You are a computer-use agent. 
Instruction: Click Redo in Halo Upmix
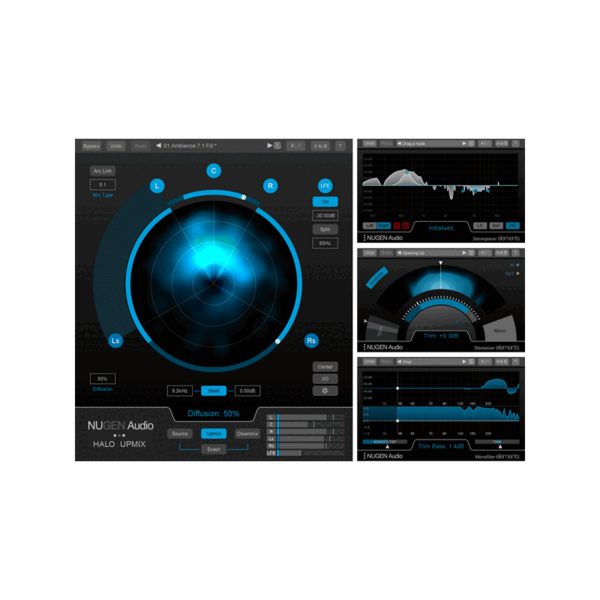tap(140, 146)
